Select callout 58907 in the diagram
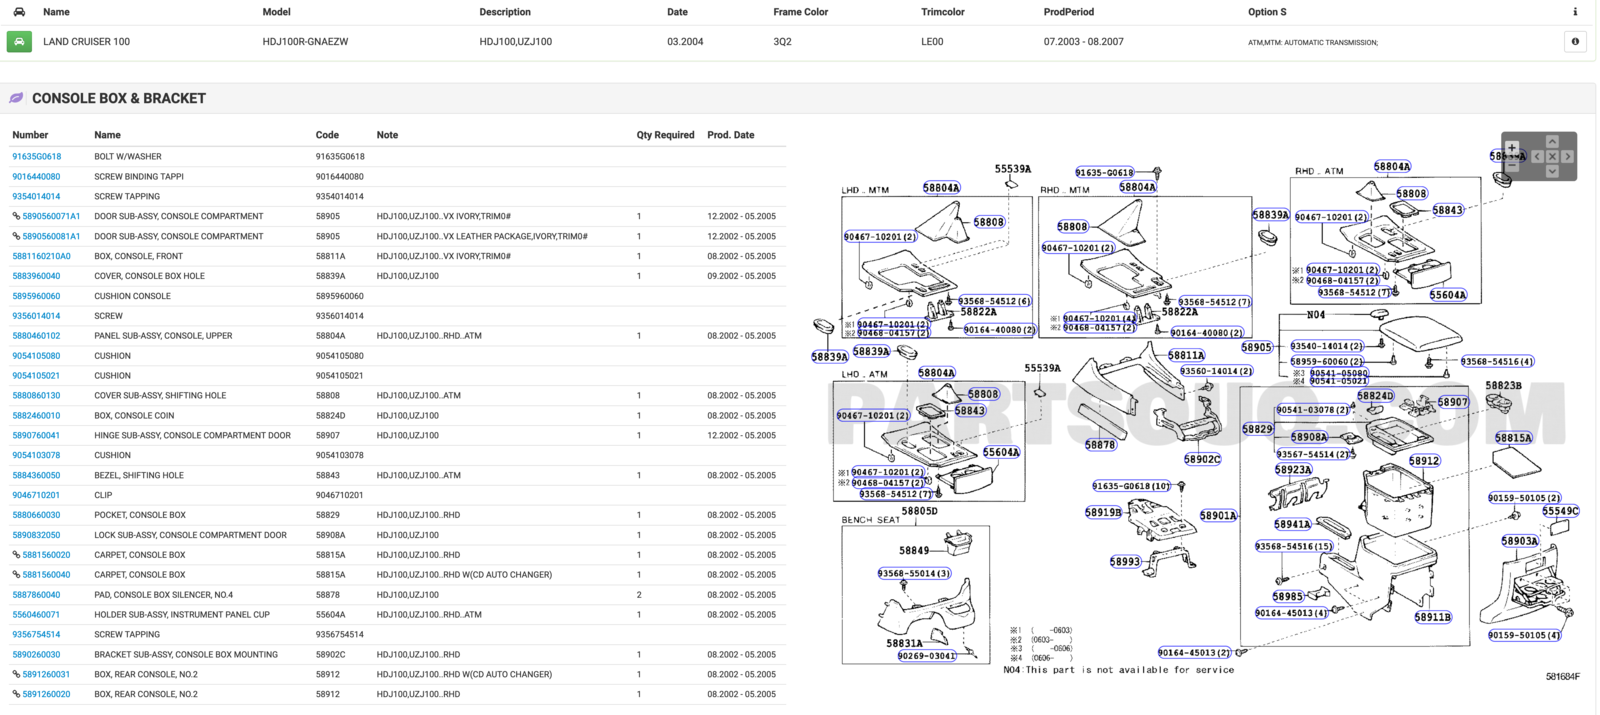The image size is (1600, 715). pos(1452,402)
